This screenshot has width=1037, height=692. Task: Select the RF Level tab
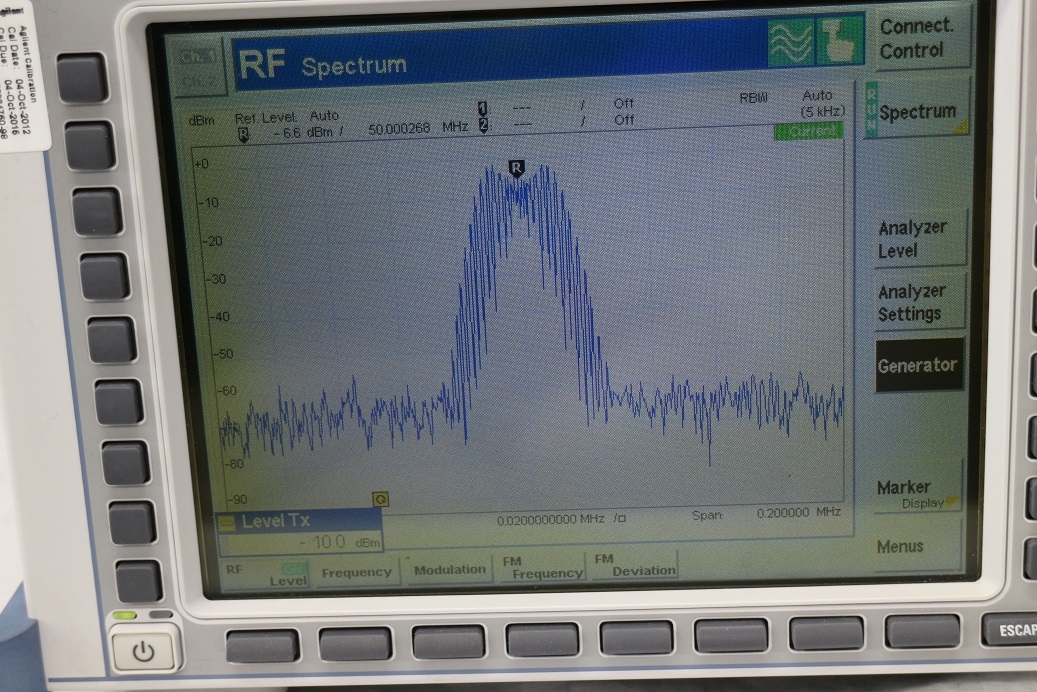[x=267, y=574]
